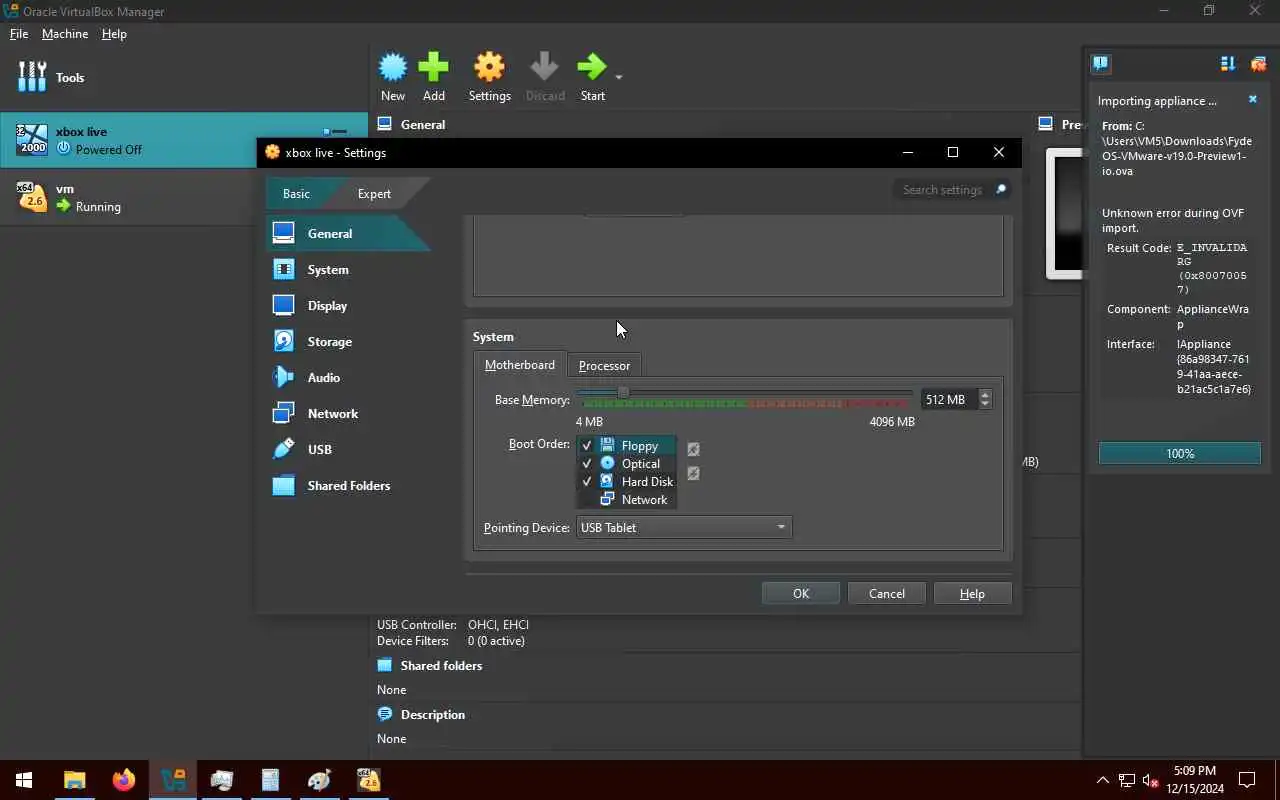Decrease Base Memory with down stepper
The height and width of the screenshot is (800, 1280).
[x=985, y=404]
